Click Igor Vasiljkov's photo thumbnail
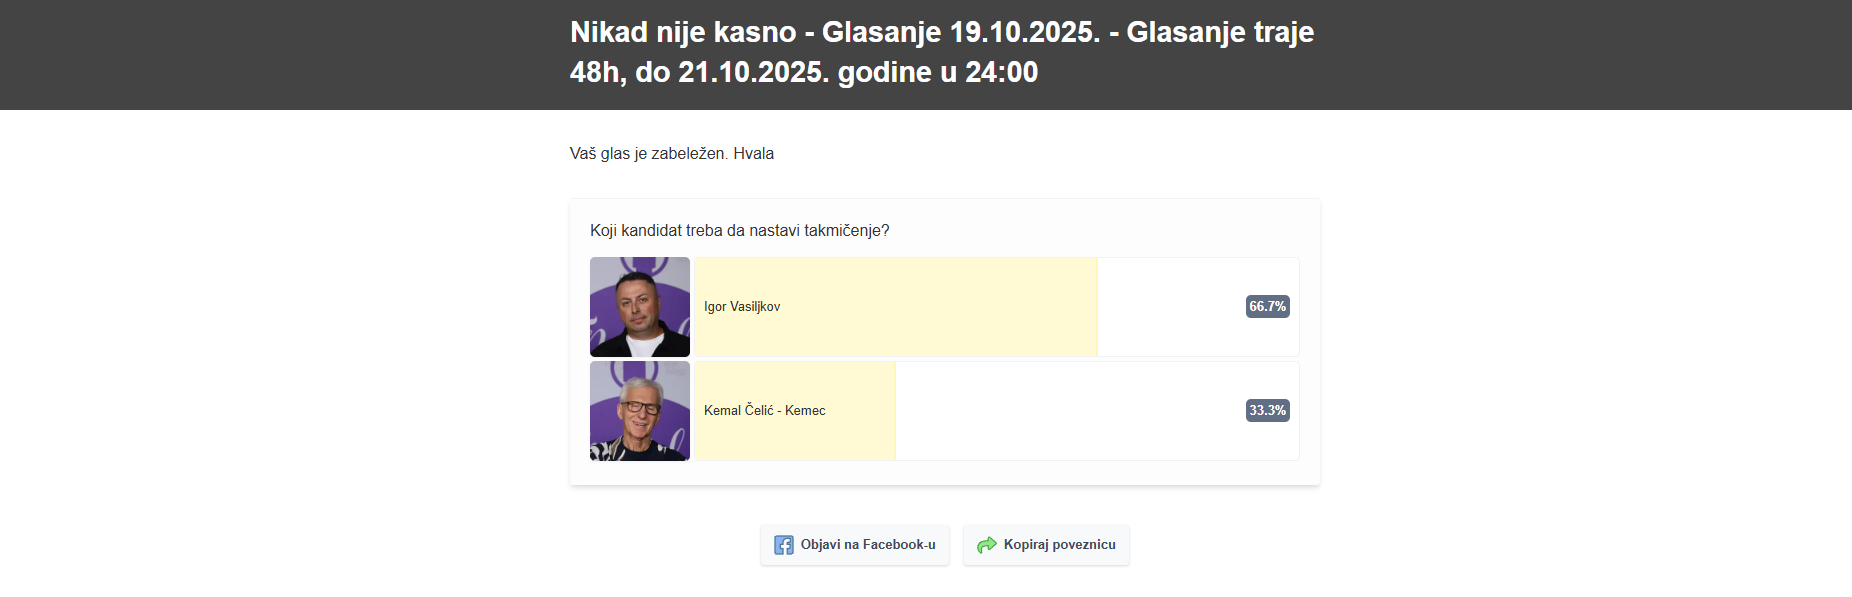Viewport: 1852px width, 597px height. point(640,306)
